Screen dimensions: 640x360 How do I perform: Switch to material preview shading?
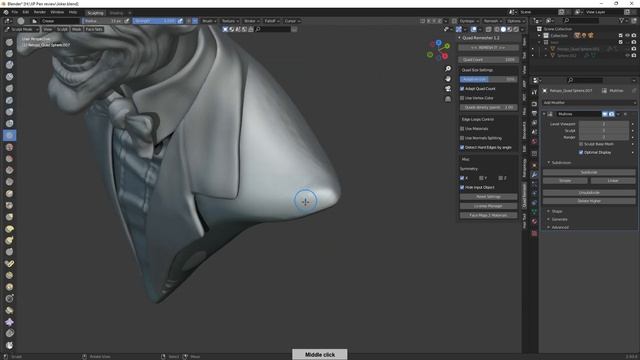pos(509,29)
